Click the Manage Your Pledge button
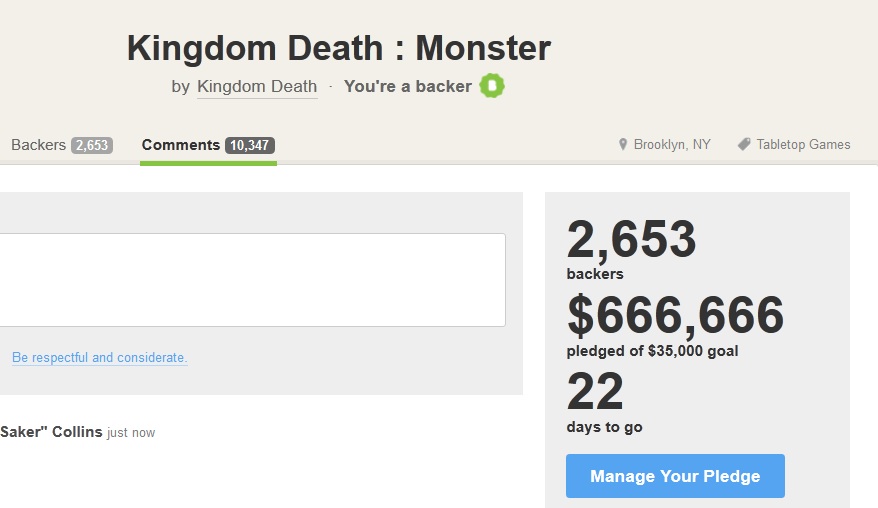The width and height of the screenshot is (878, 508). 675,476
